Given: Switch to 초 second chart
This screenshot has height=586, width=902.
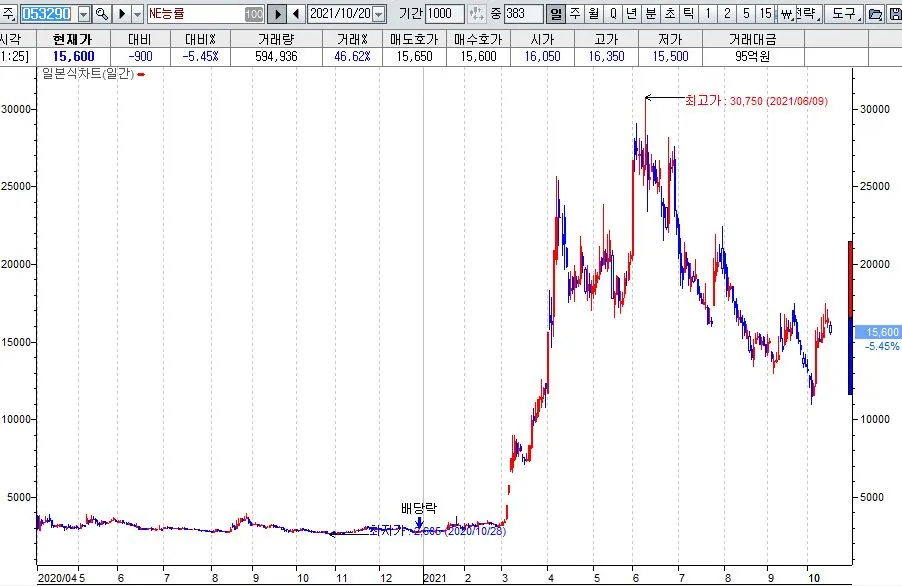Looking at the screenshot, I should pos(670,13).
